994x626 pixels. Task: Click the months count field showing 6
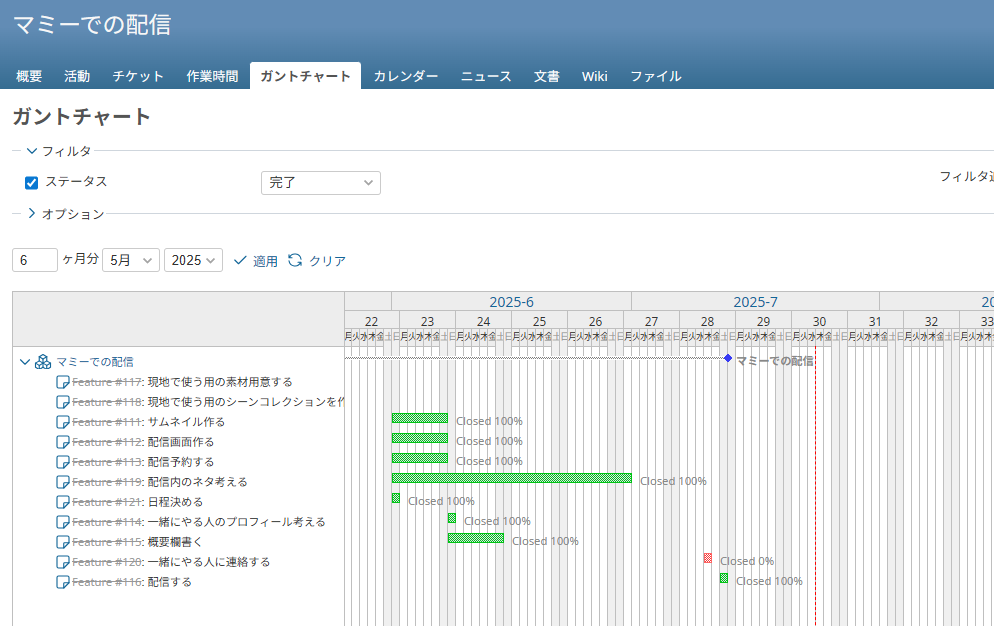pyautogui.click(x=35, y=260)
